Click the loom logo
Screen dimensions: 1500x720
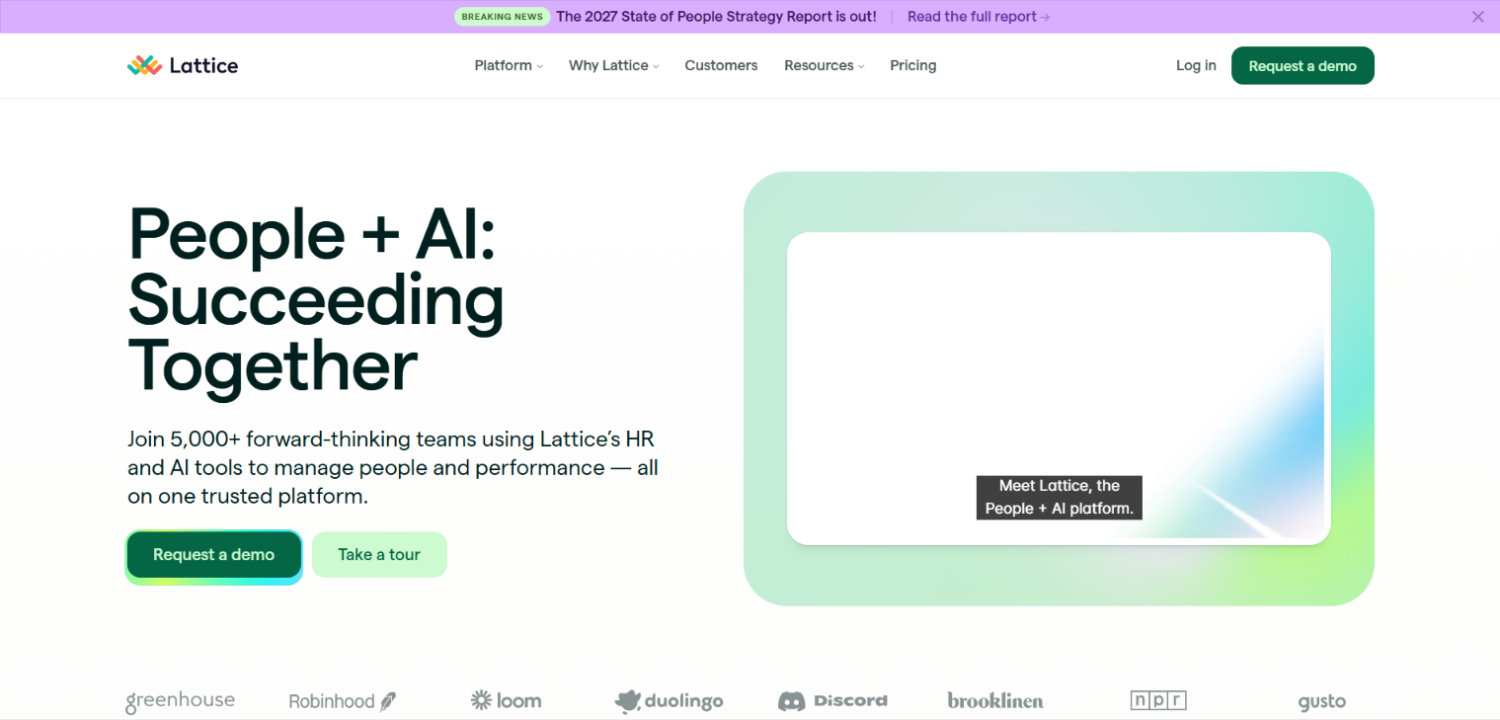(506, 701)
